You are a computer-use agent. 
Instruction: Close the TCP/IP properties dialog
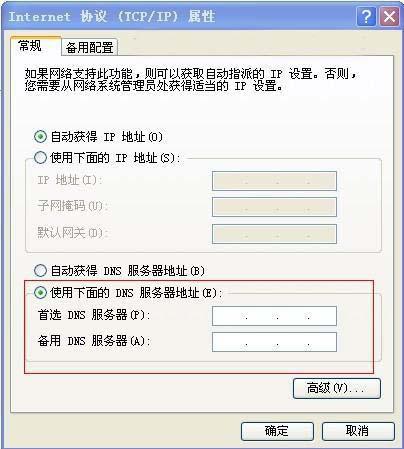[x=389, y=17]
